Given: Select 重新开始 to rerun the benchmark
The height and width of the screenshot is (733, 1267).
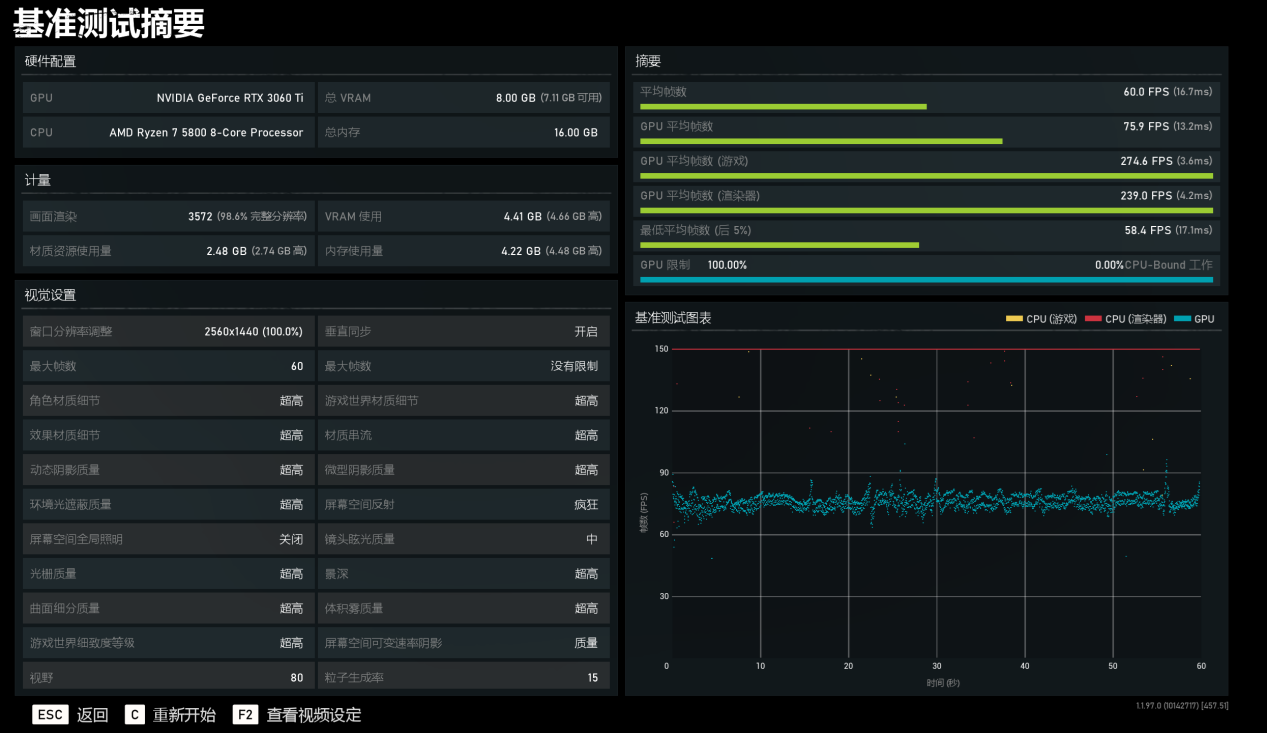Looking at the screenshot, I should coord(184,715).
